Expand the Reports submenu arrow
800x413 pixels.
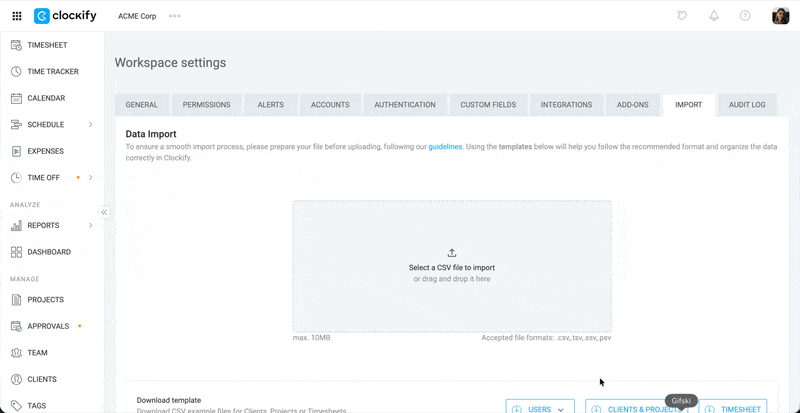(x=91, y=226)
